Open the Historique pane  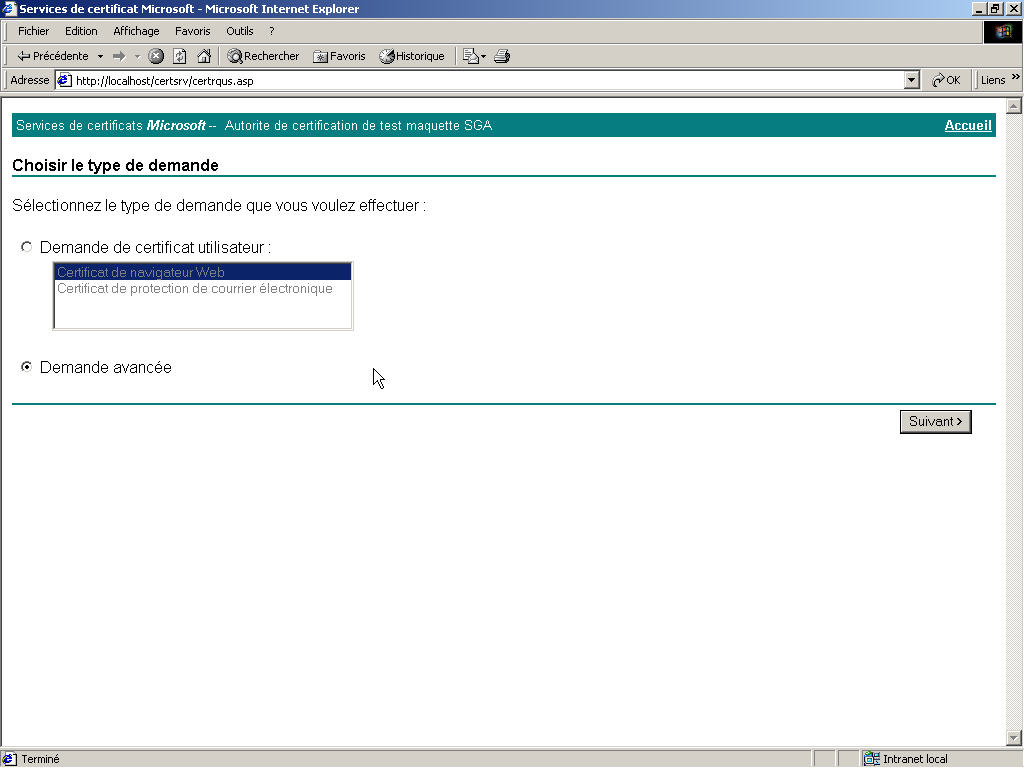click(x=412, y=56)
